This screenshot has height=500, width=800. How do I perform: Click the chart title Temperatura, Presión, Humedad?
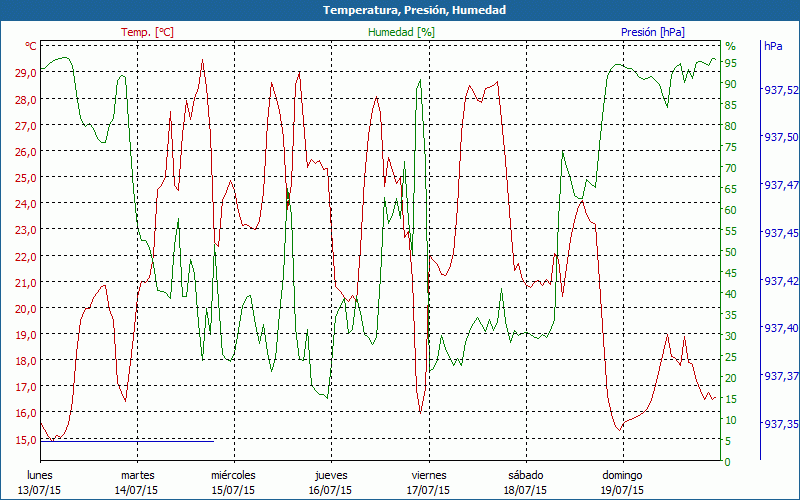click(x=400, y=10)
